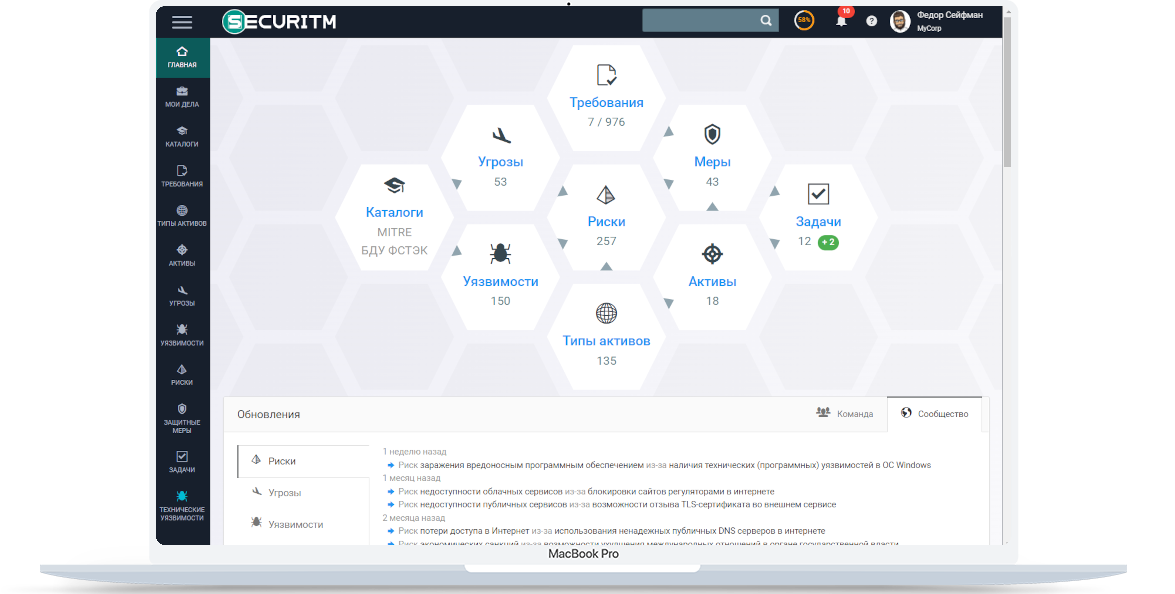Expand the arrow below the Угрозы hexagon
This screenshot has height=594, width=1175.
pyautogui.click(x=457, y=183)
